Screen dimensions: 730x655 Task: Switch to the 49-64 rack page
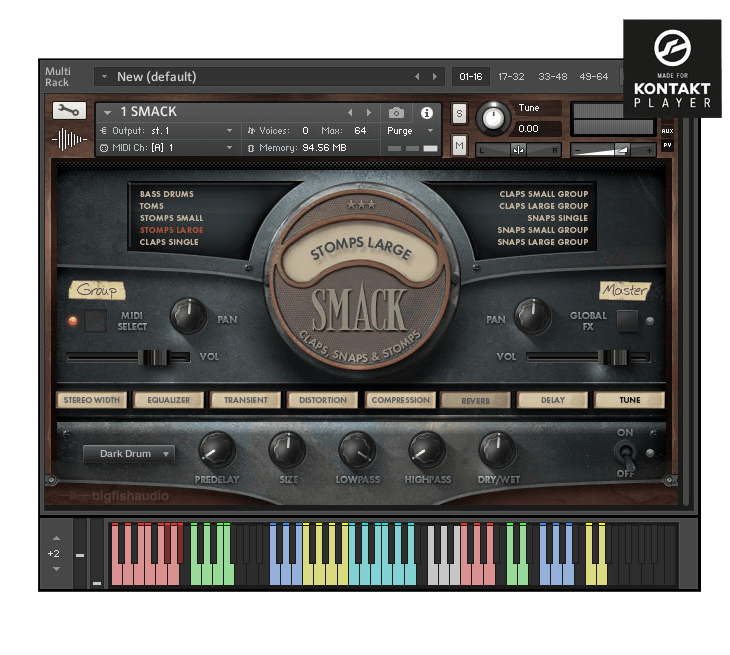tap(594, 76)
